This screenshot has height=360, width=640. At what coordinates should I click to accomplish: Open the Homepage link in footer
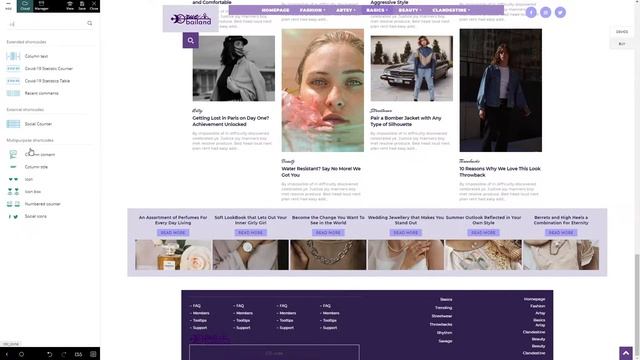534,299
